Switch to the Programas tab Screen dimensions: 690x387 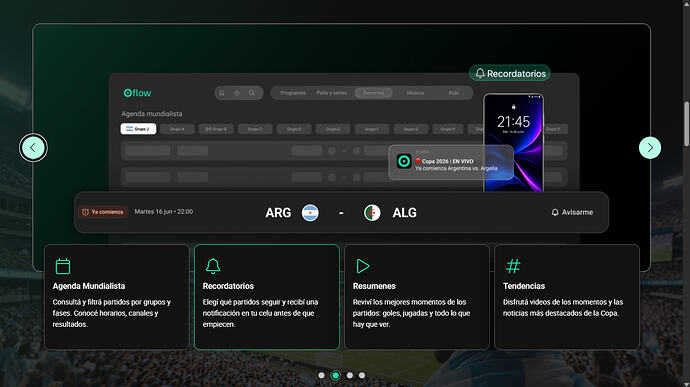point(293,93)
